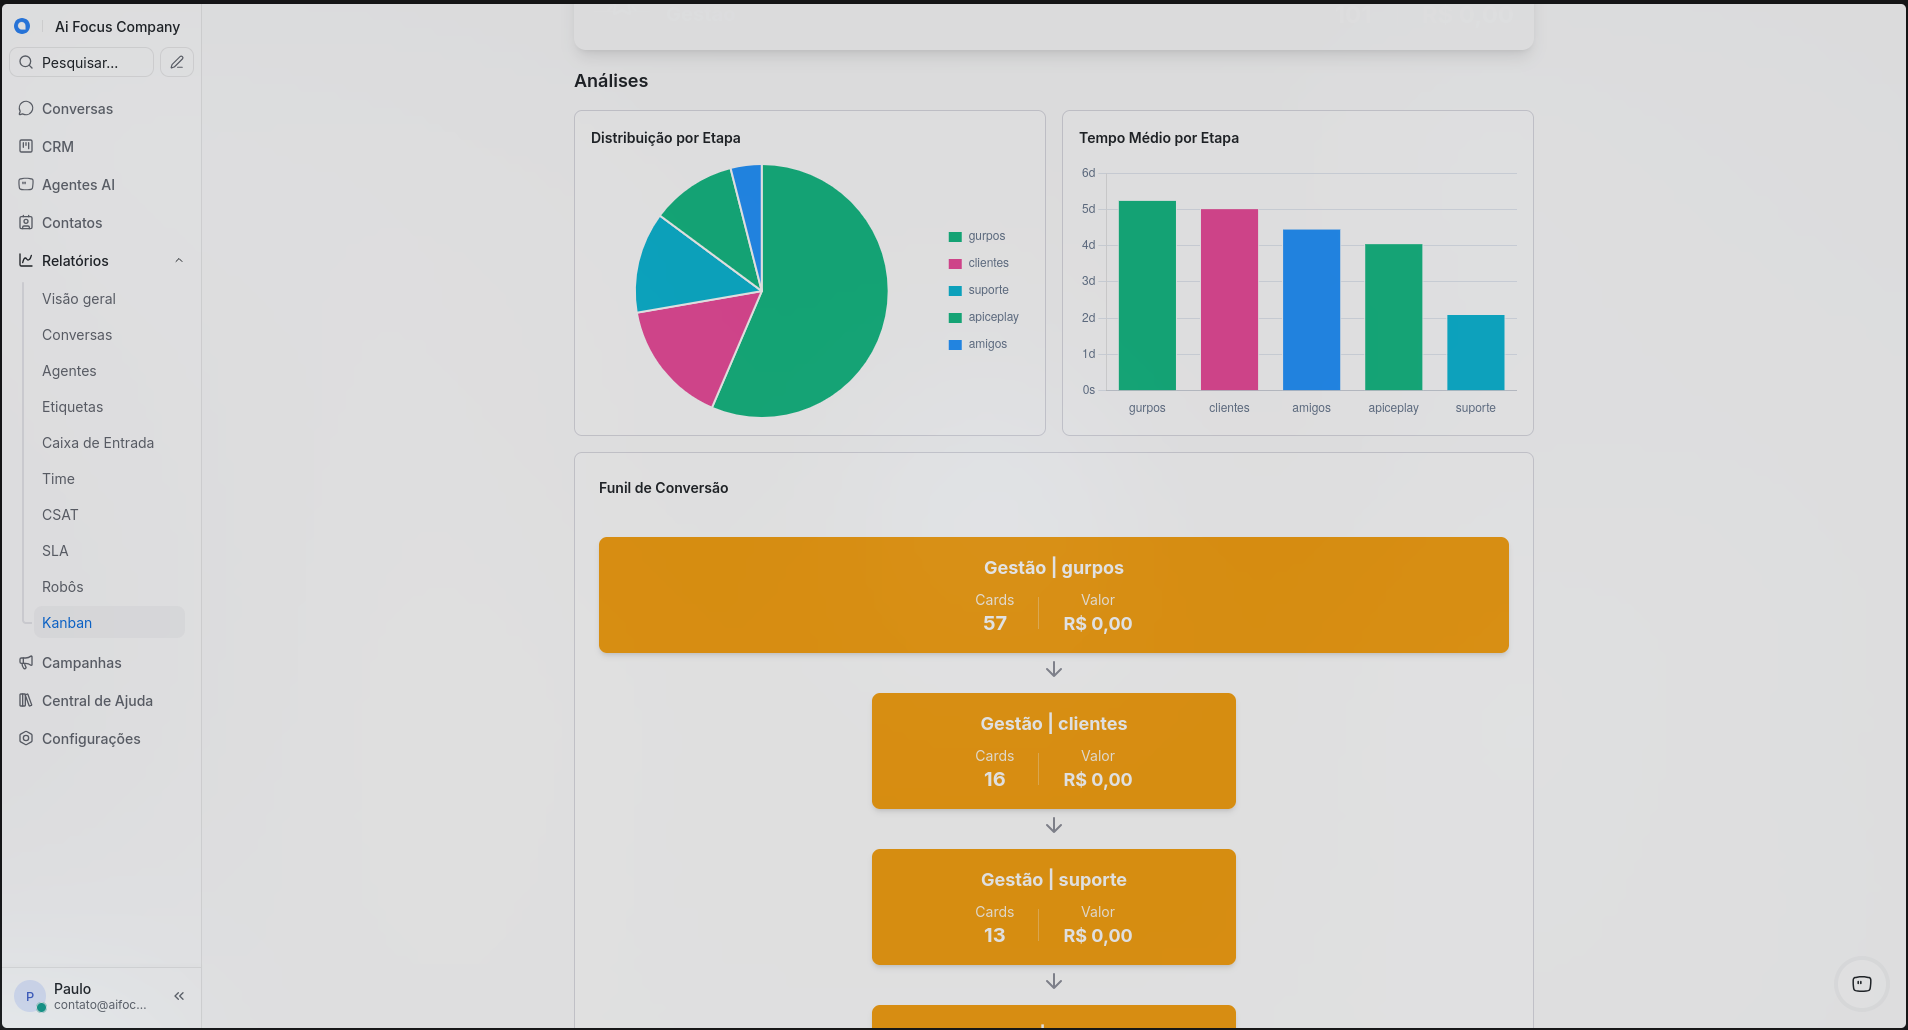Click the Ai Focus Company logo icon

(22, 26)
